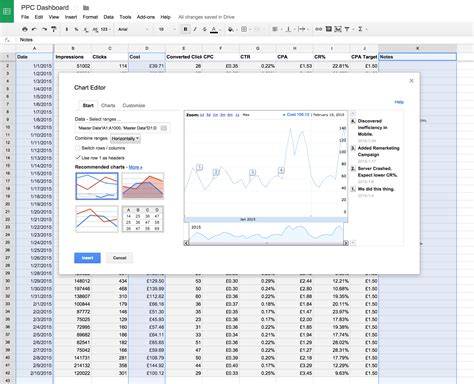Open the fill color bucket icon
The width and height of the screenshot is (474, 384).
click(x=230, y=29)
